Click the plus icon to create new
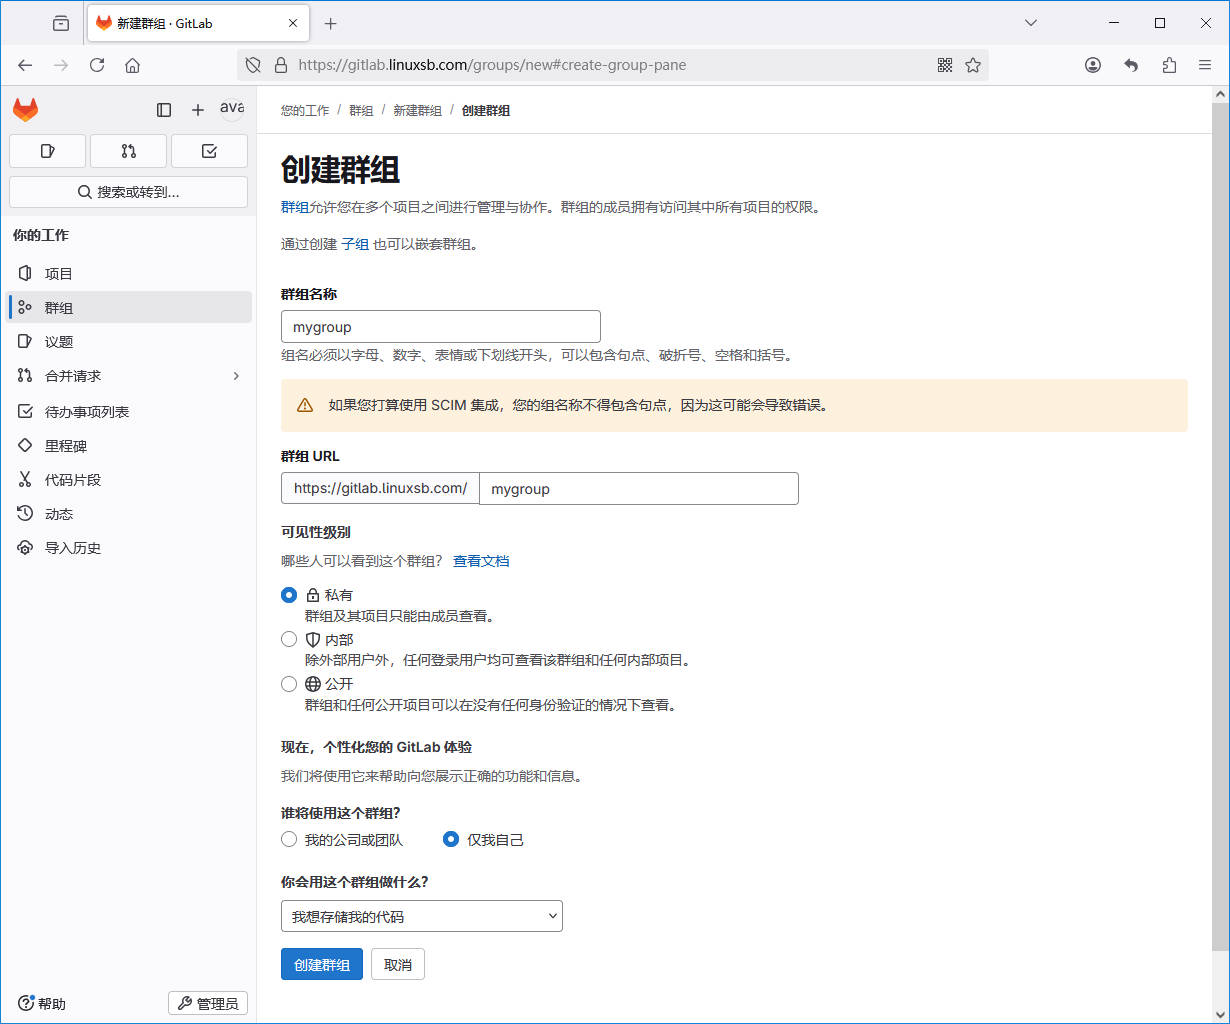The image size is (1230, 1024). pyautogui.click(x=198, y=110)
